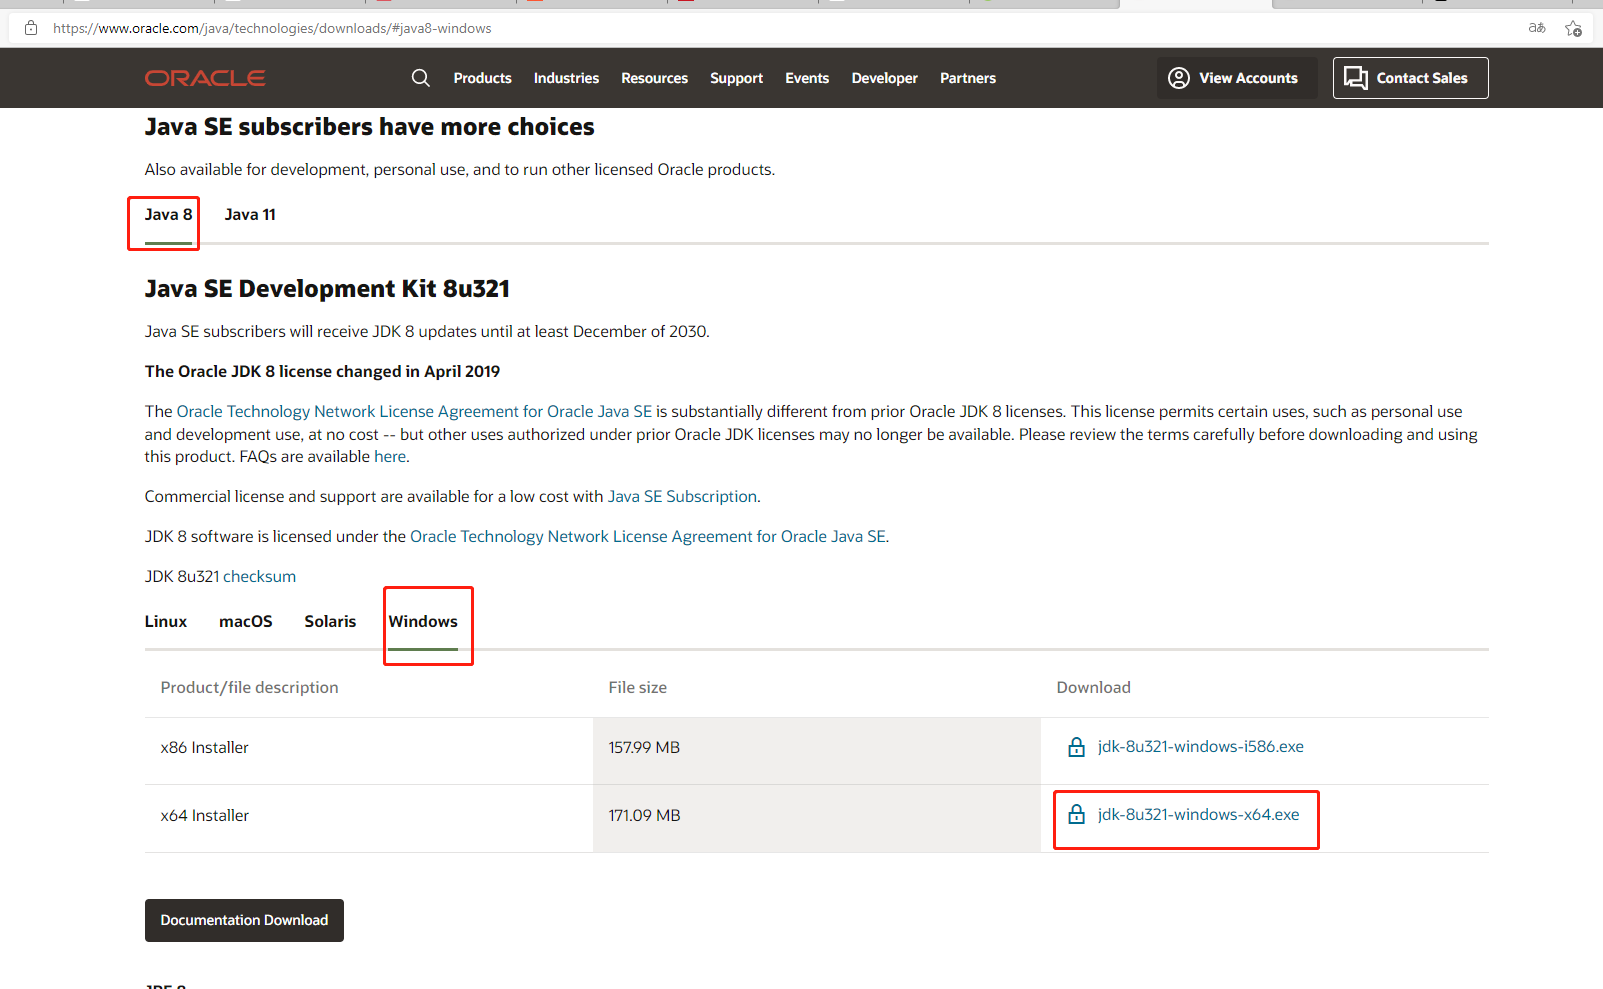Expand the Industries navigation menu
This screenshot has width=1603, height=989.
[566, 78]
